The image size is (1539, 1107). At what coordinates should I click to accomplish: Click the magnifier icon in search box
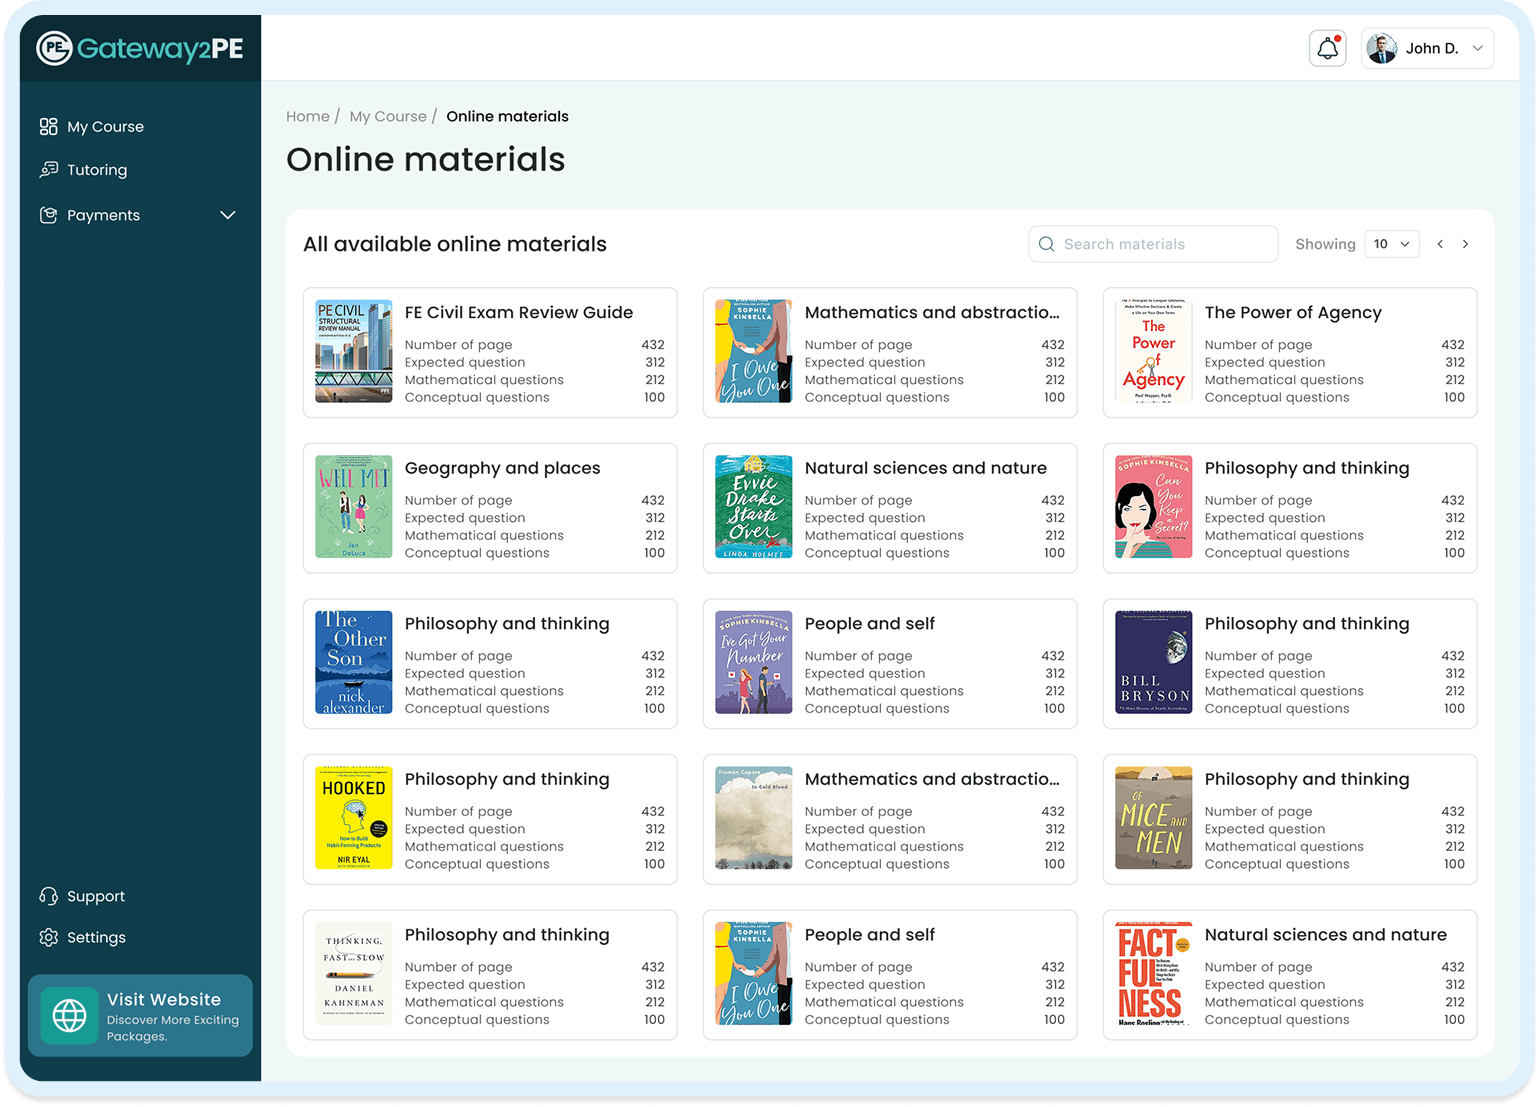(1047, 244)
